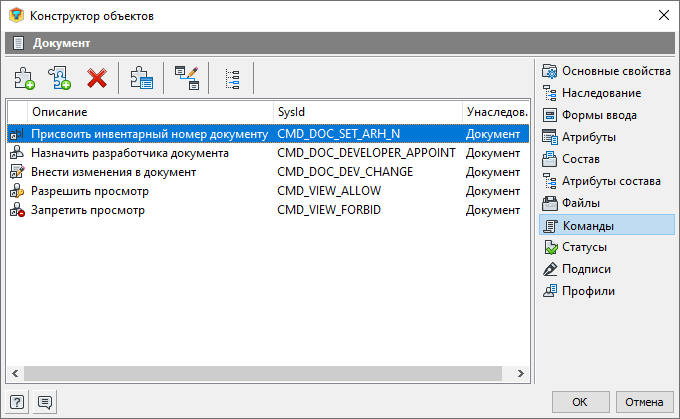
Task: Select the Команды section
Action: click(x=607, y=225)
